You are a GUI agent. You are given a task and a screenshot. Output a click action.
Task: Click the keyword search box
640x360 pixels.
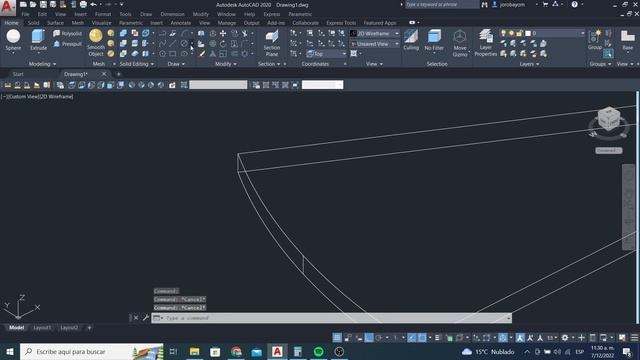coord(442,4)
